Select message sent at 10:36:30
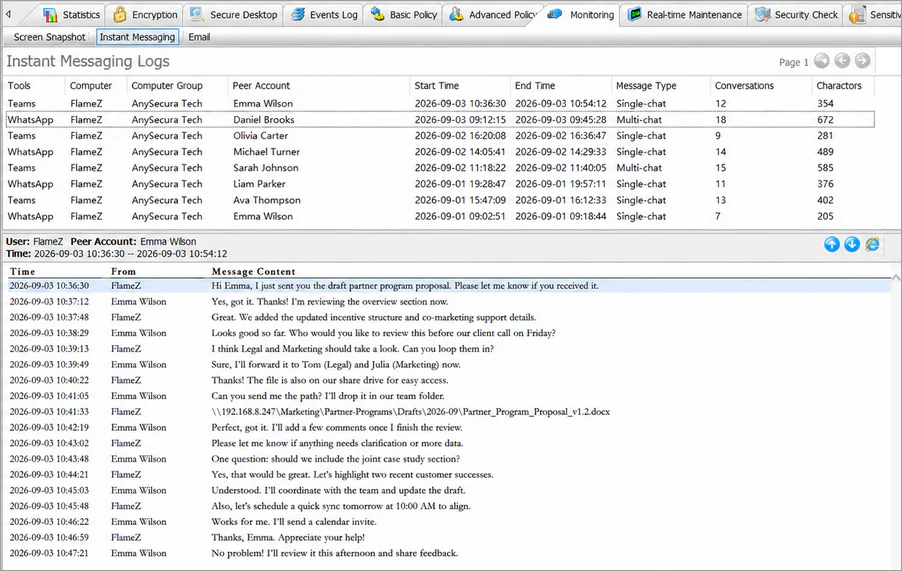 (449, 286)
